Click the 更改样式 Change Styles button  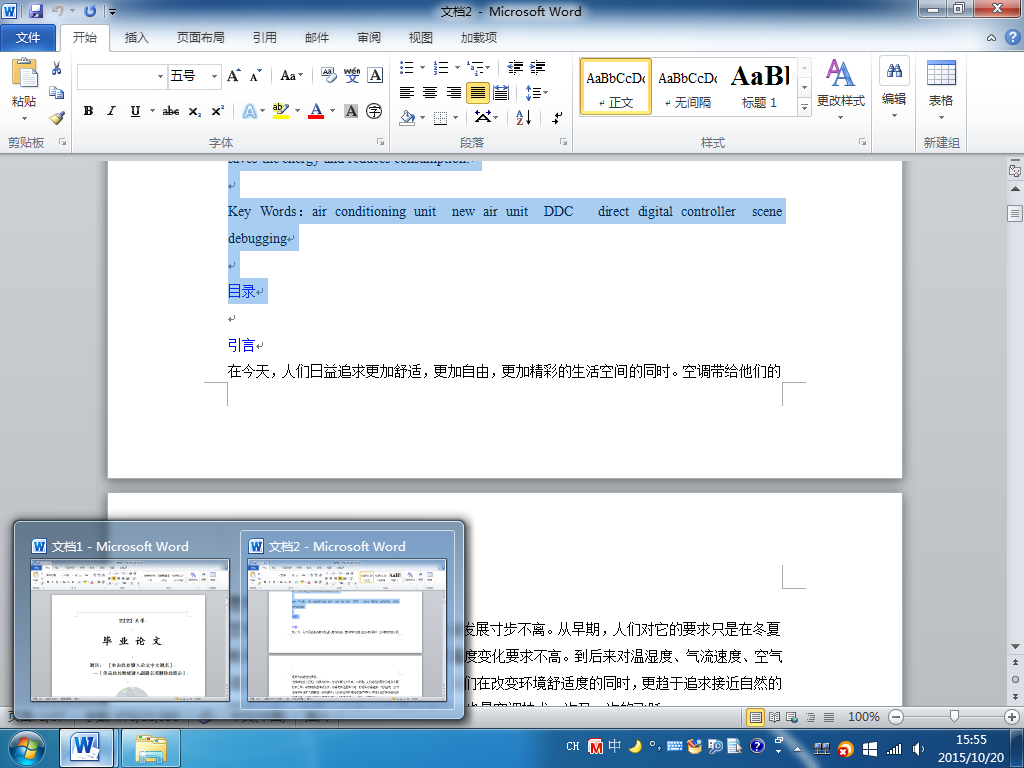[840, 89]
